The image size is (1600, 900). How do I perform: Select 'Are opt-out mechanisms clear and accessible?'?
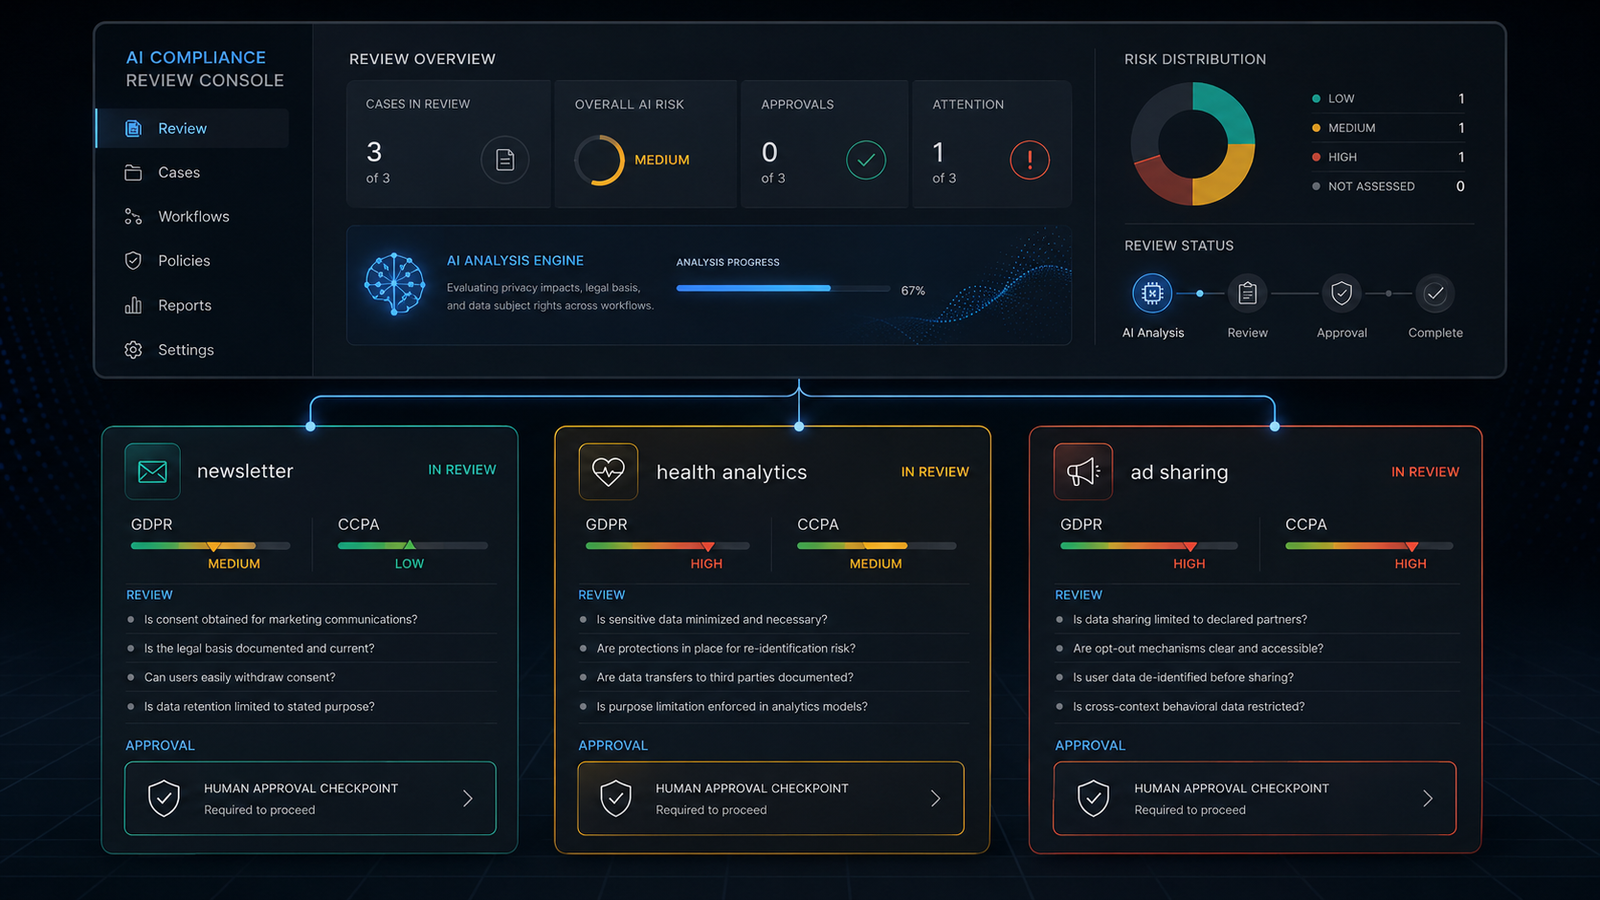(x=1198, y=649)
